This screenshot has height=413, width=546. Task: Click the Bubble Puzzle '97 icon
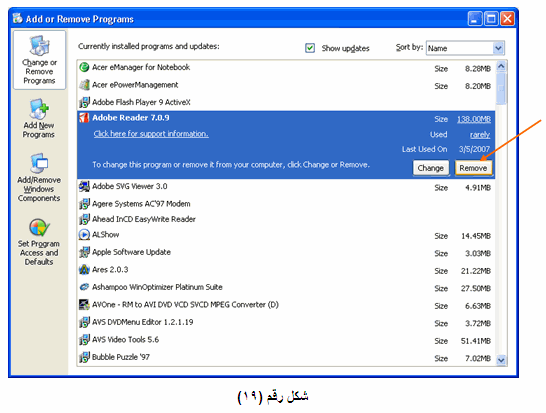(84, 357)
